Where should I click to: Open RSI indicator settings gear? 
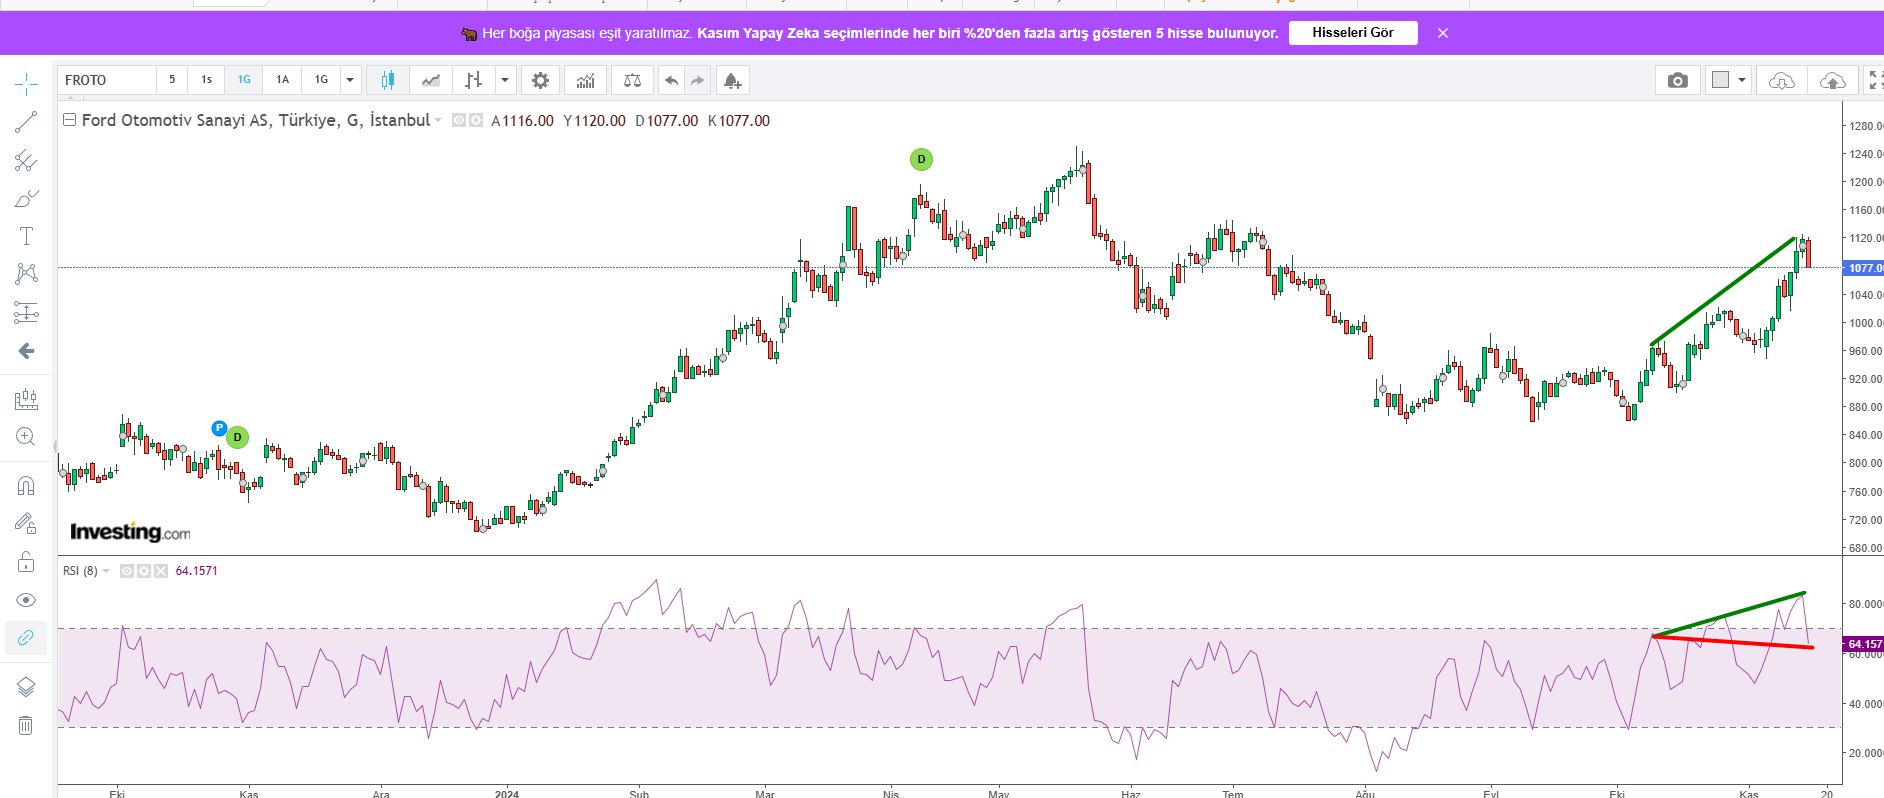(144, 571)
